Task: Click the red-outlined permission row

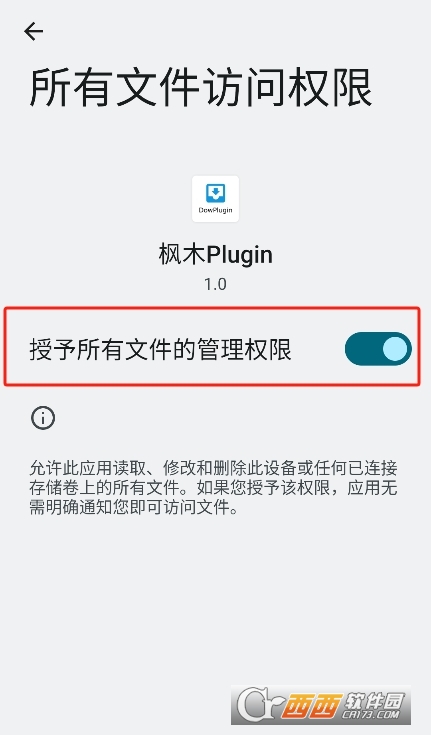Action: (212, 346)
